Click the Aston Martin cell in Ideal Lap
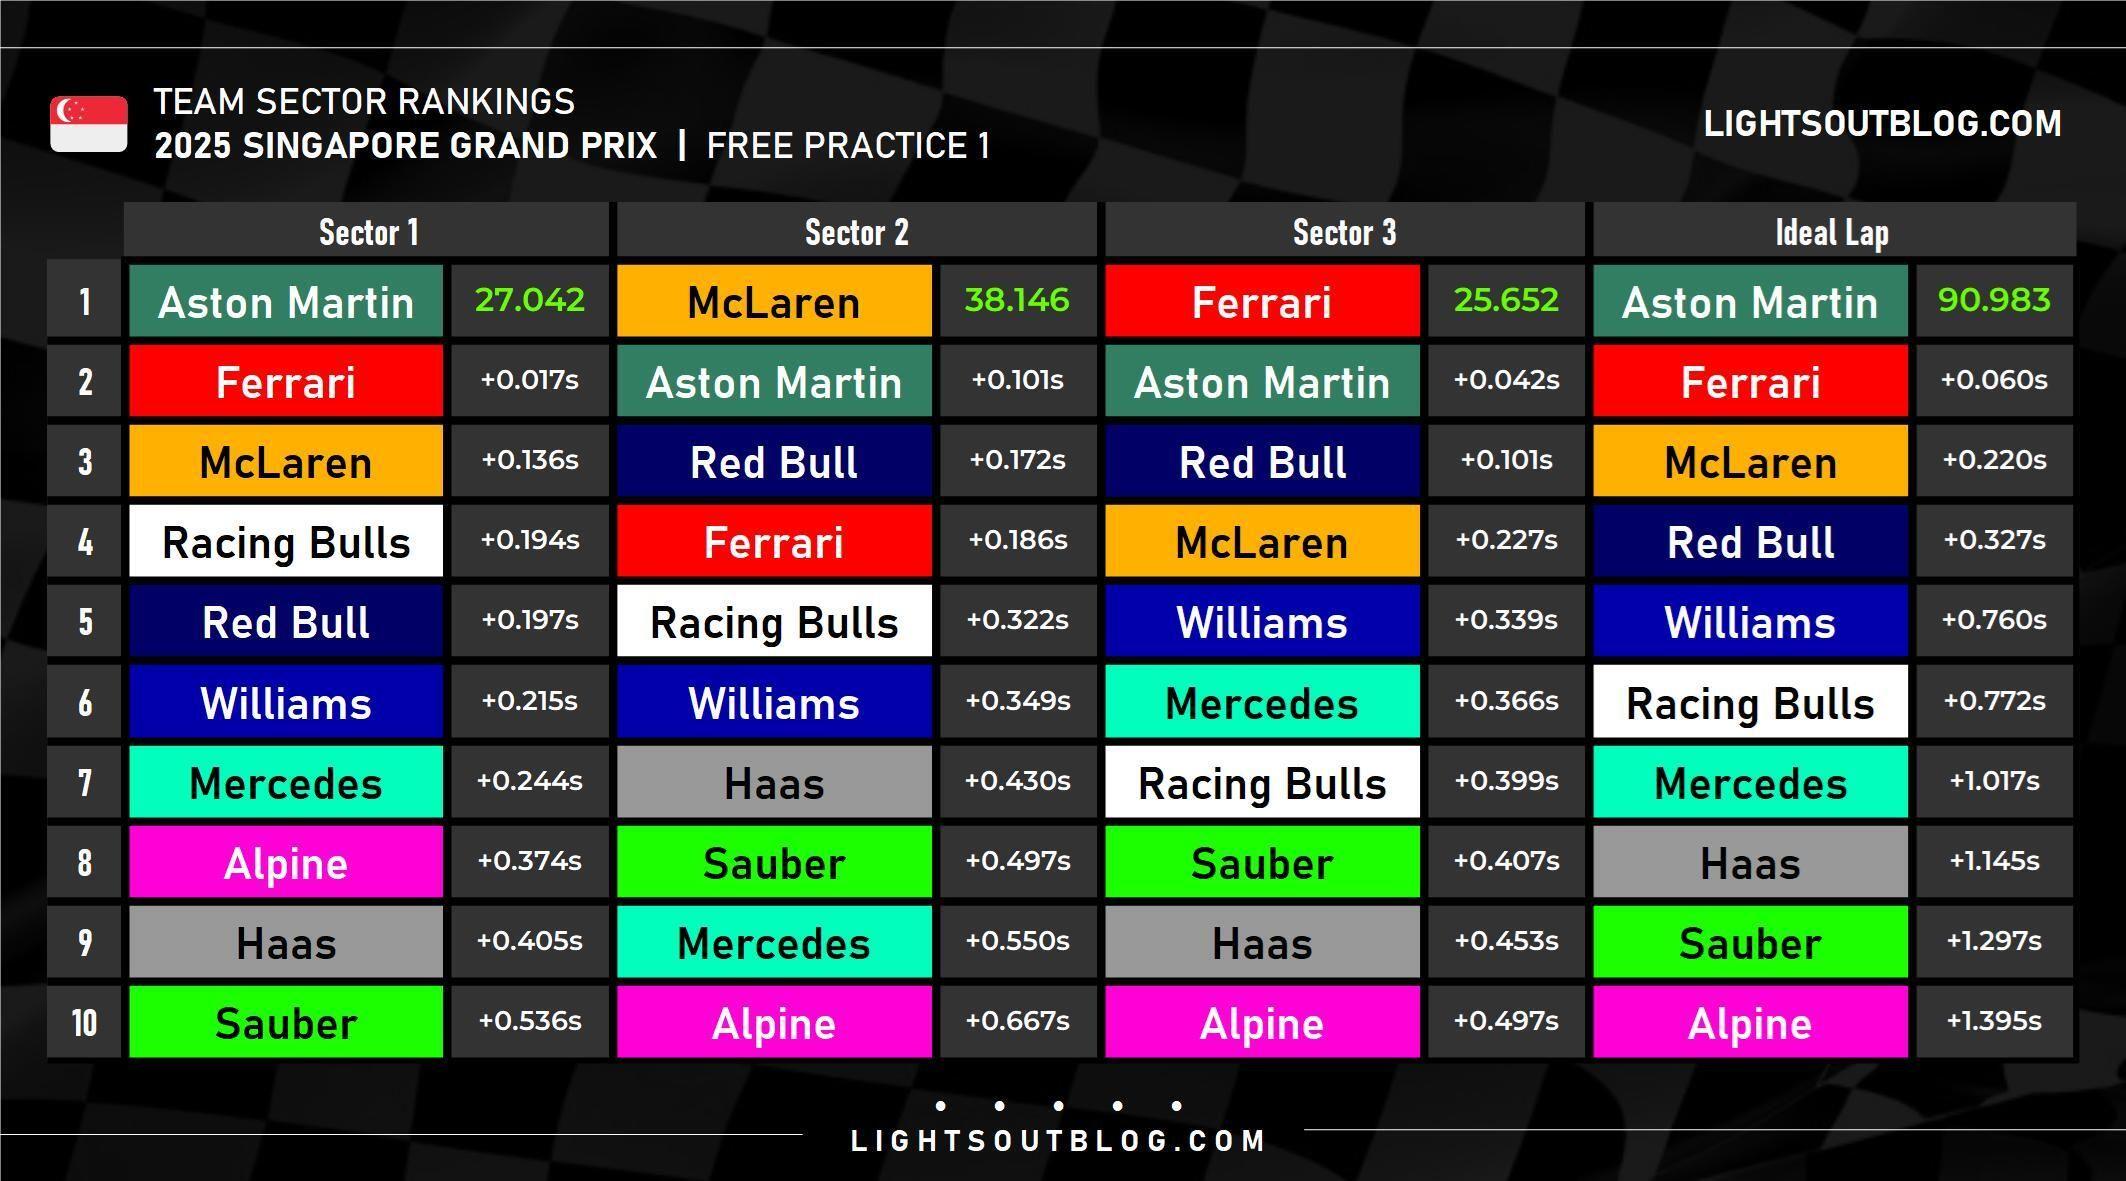 pos(1750,302)
